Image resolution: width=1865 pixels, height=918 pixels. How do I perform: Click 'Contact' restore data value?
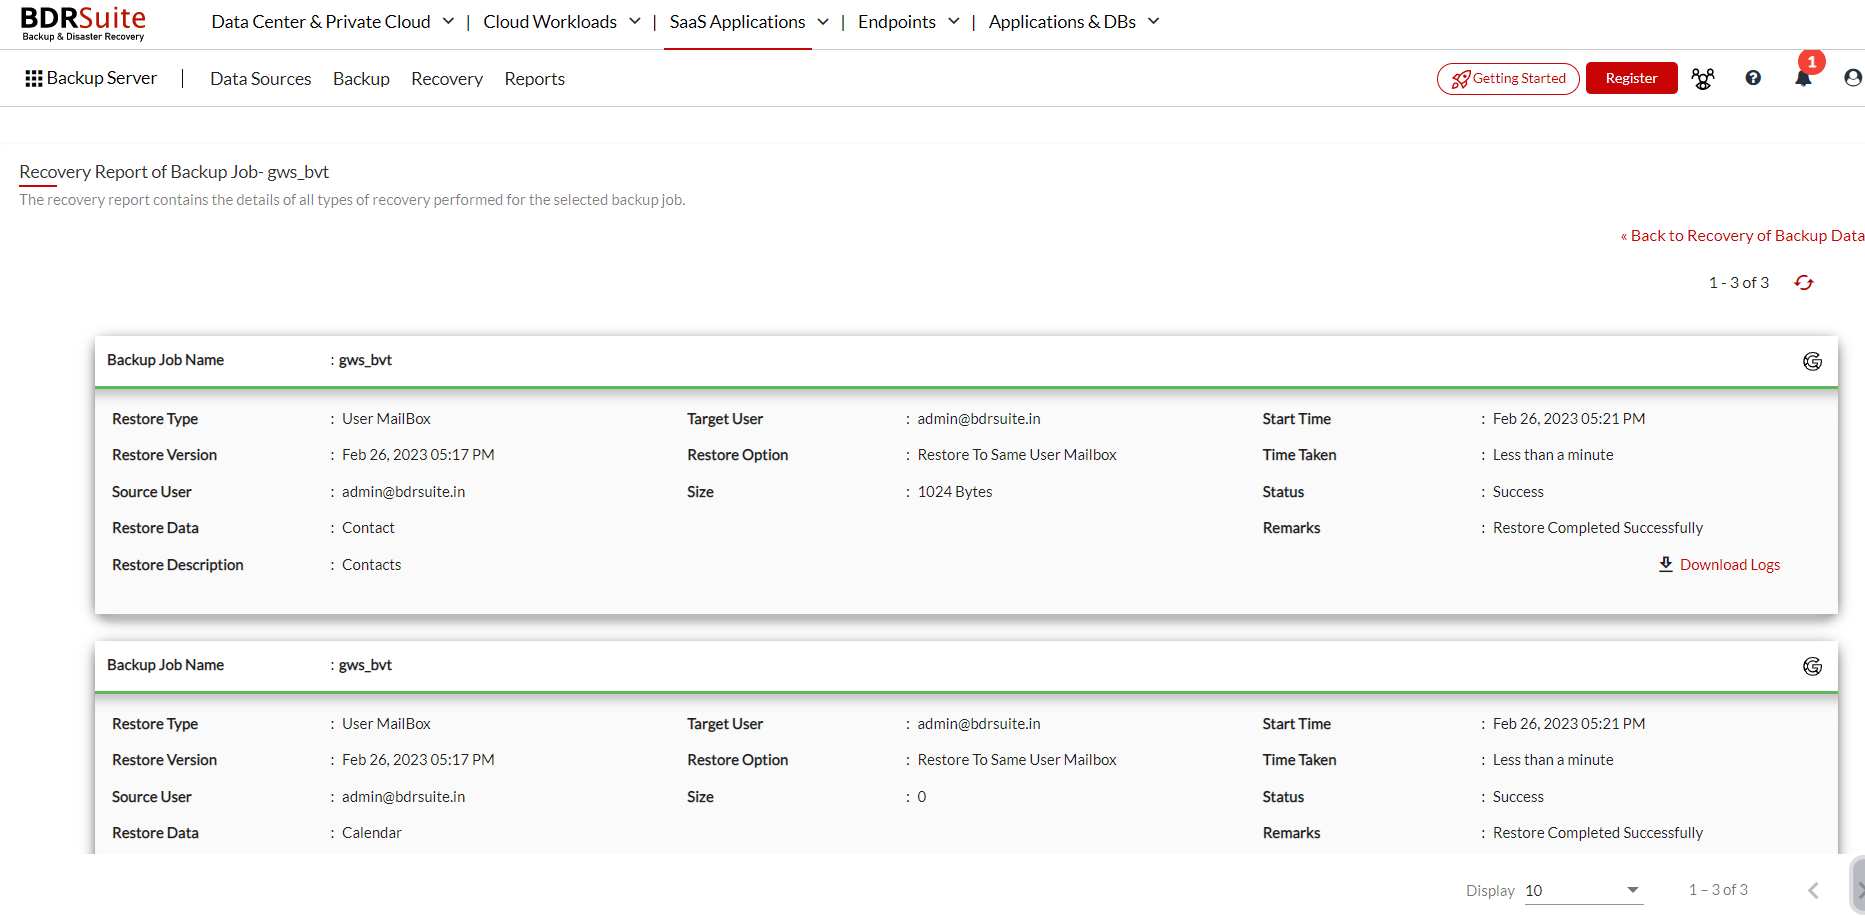[x=368, y=528]
